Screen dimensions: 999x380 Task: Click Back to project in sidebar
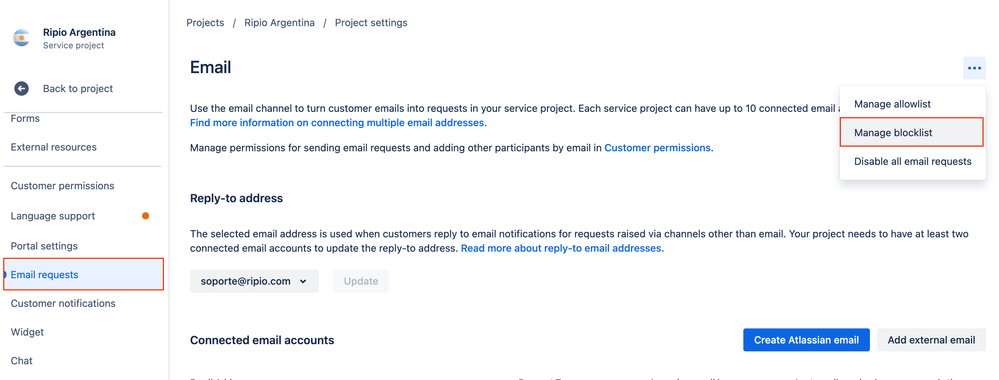pyautogui.click(x=78, y=89)
